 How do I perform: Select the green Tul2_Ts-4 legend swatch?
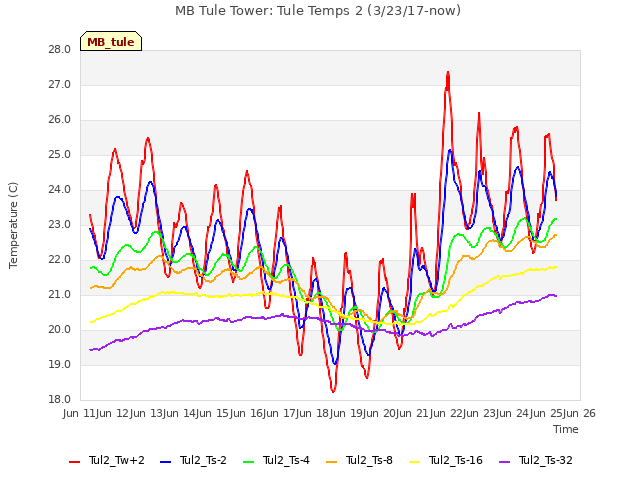(249, 461)
